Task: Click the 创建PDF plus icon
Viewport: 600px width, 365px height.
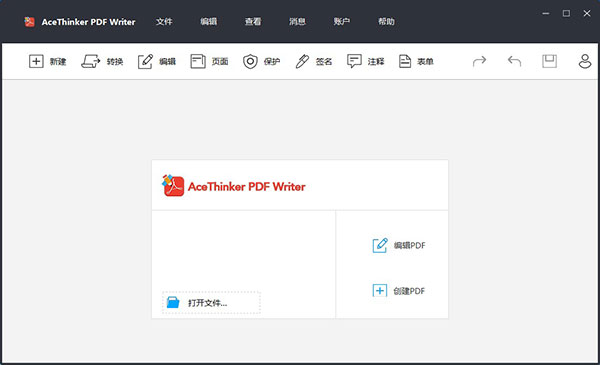Action: pyautogui.click(x=380, y=291)
